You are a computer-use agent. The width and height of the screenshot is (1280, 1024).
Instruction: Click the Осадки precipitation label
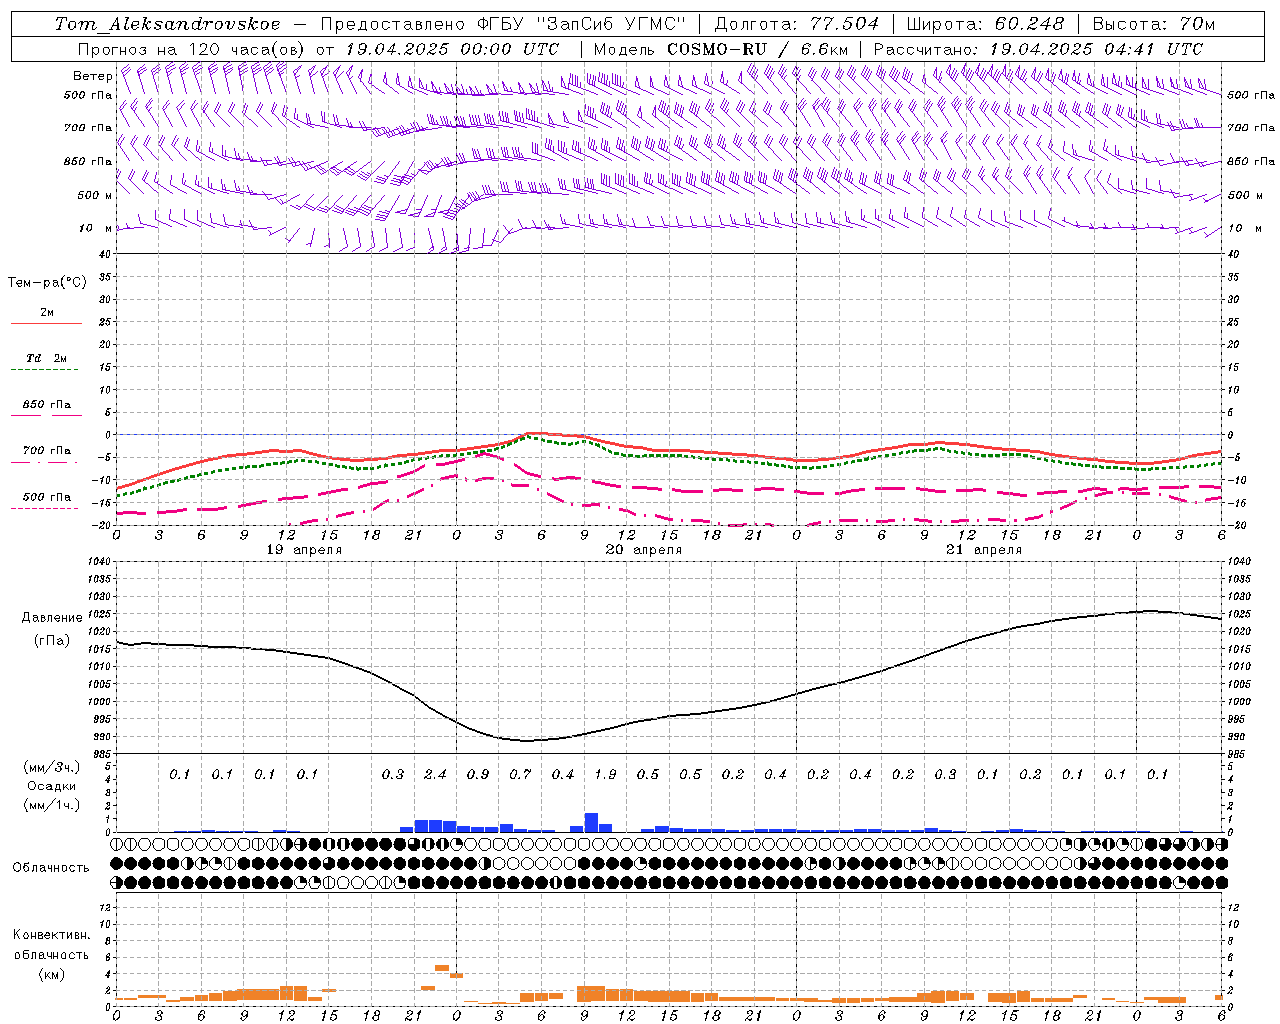(52, 786)
